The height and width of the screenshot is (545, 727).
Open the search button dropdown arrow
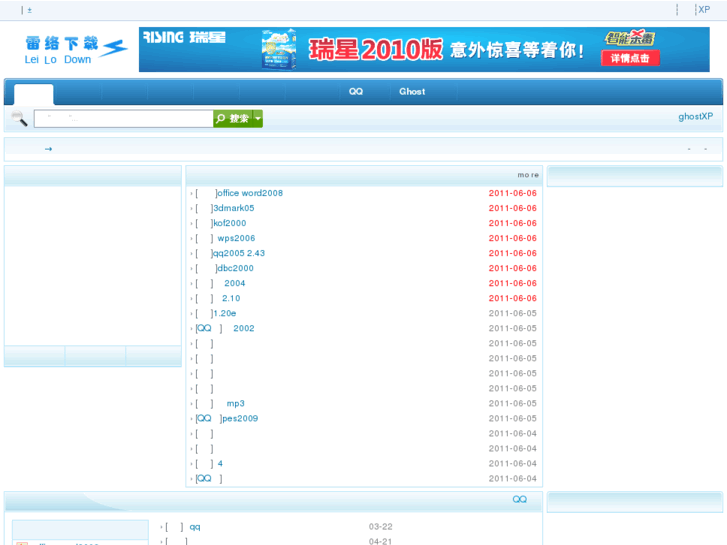click(258, 119)
